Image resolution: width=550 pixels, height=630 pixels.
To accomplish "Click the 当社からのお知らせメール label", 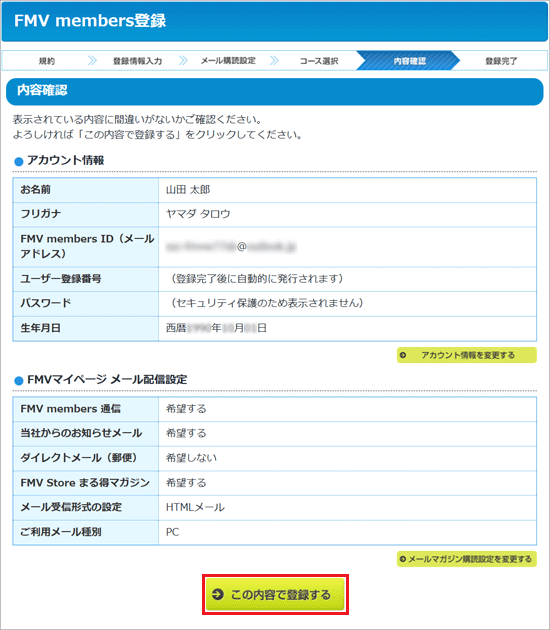I will [81, 433].
